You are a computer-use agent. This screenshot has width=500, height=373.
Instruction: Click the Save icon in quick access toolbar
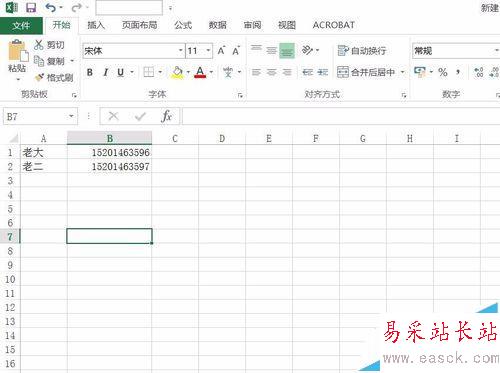click(31, 8)
